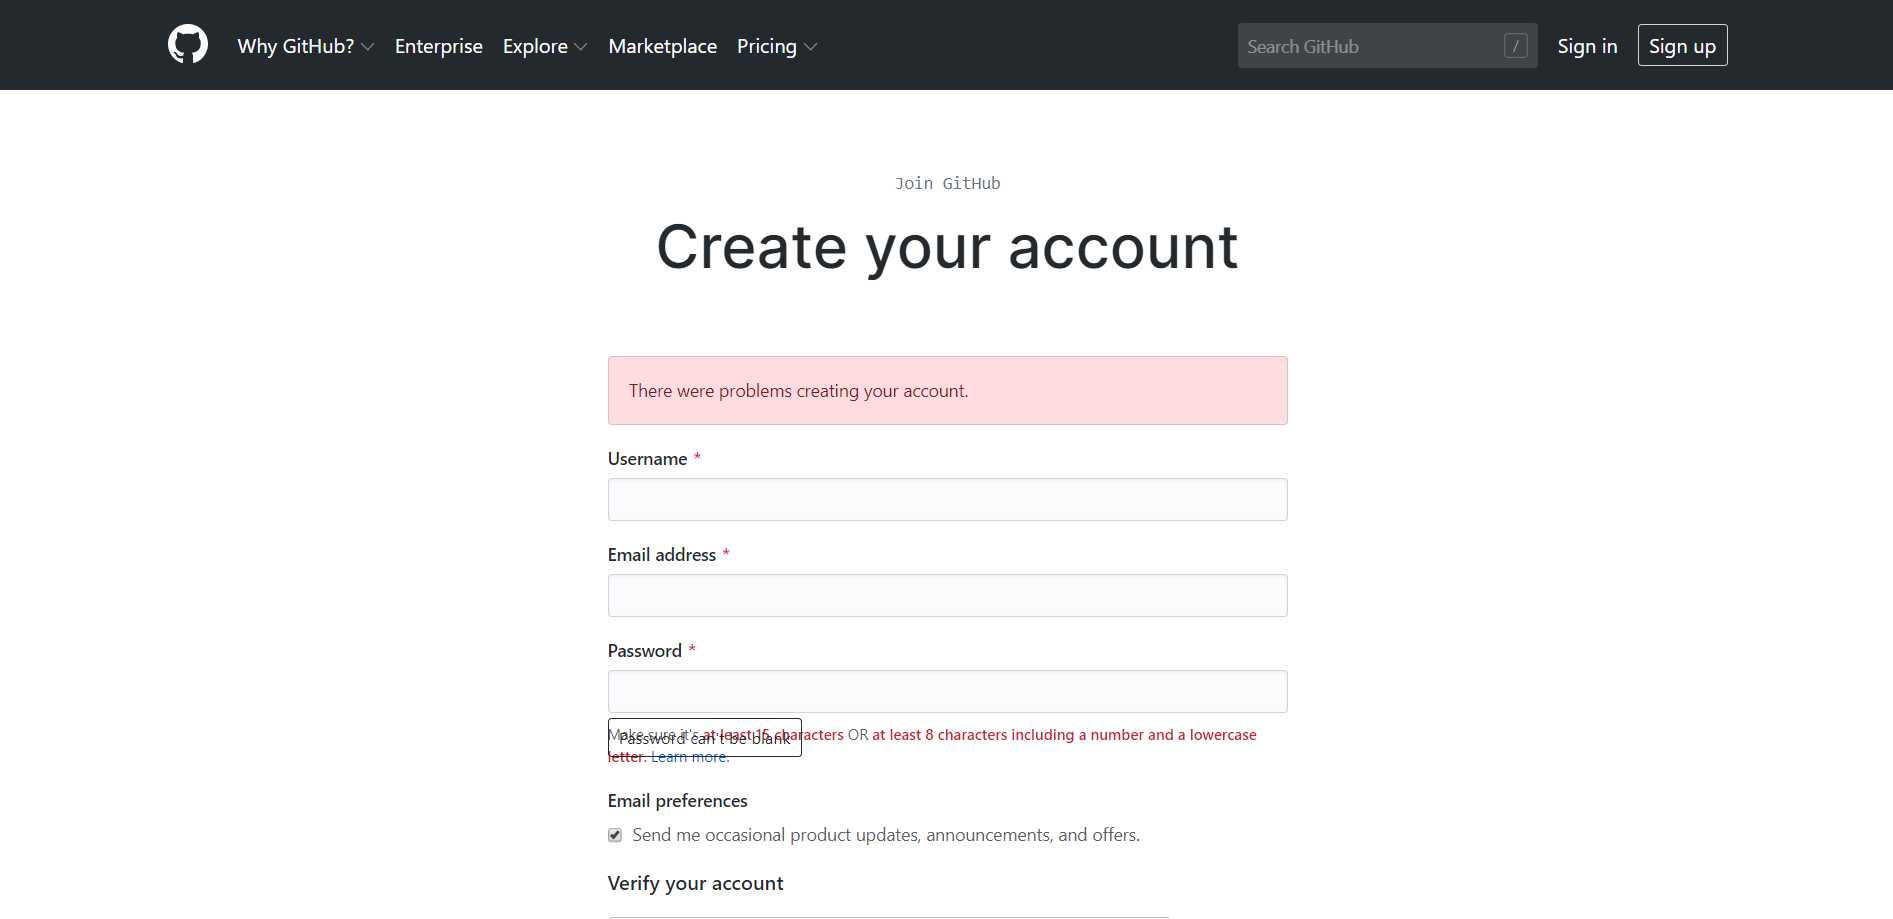Go to the Enterprise page
The width and height of the screenshot is (1893, 919).
tap(439, 46)
